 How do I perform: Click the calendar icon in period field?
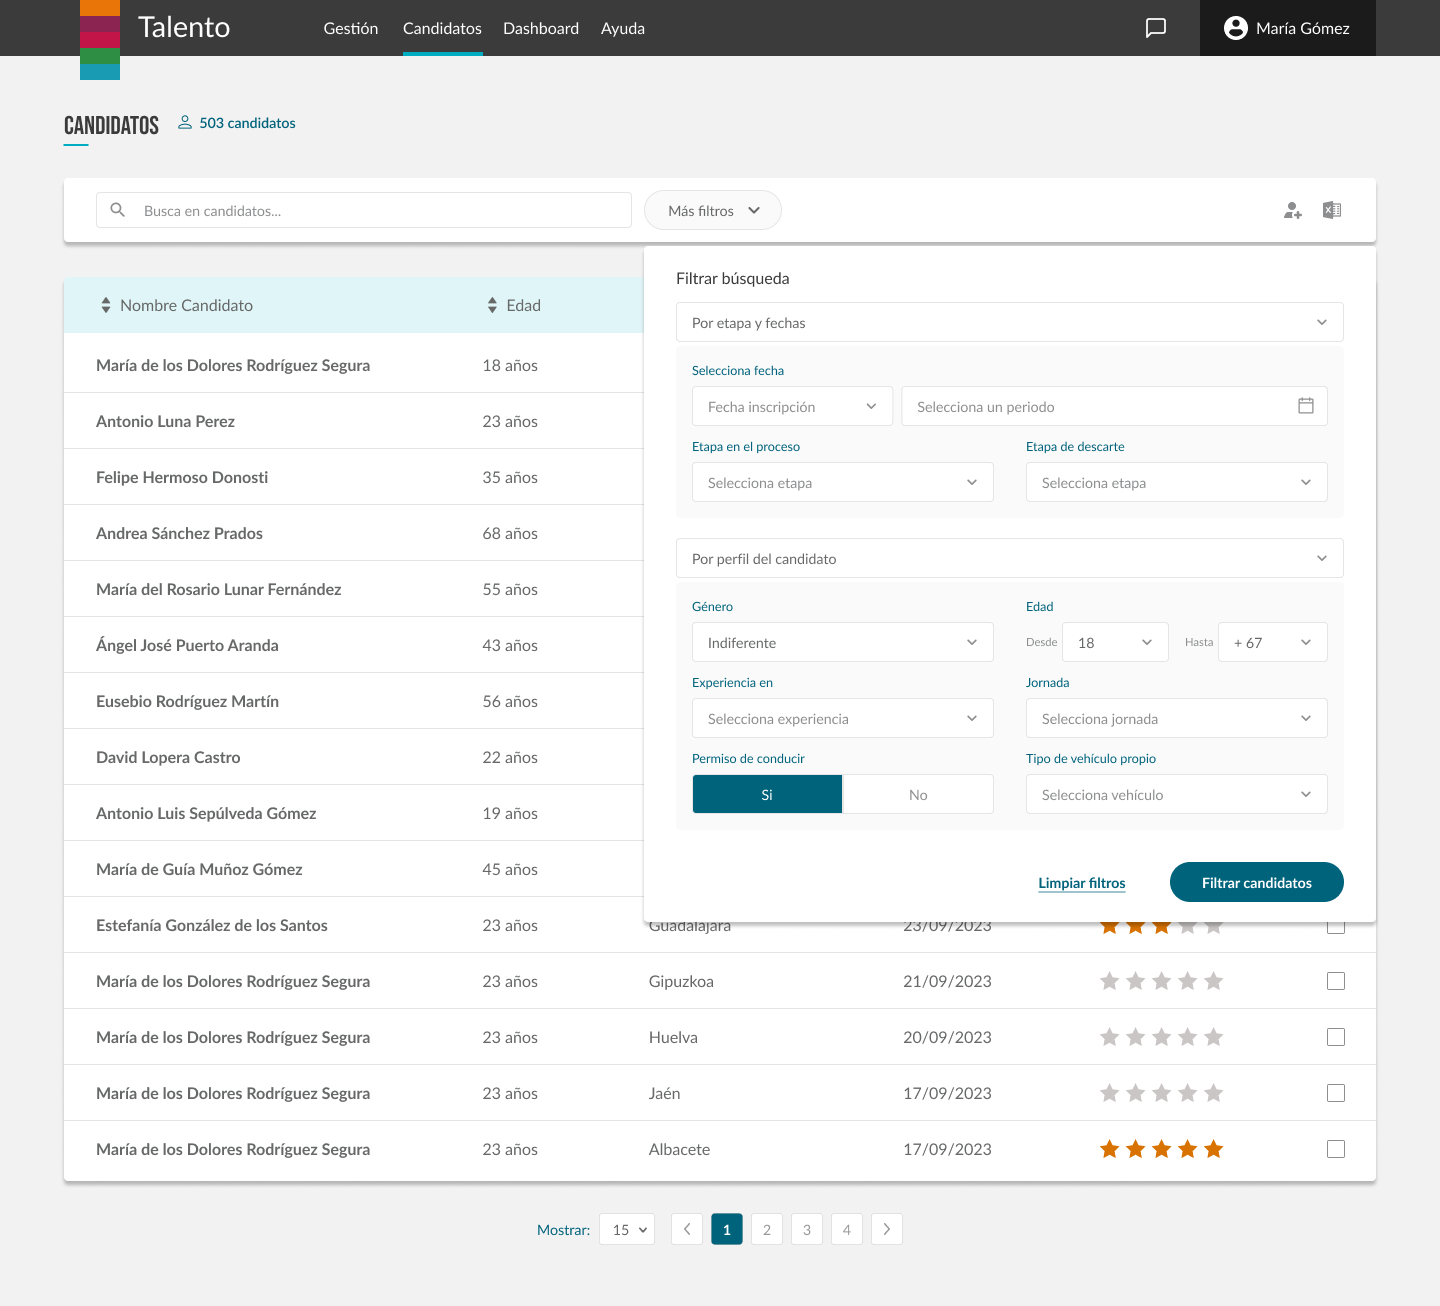(1305, 406)
